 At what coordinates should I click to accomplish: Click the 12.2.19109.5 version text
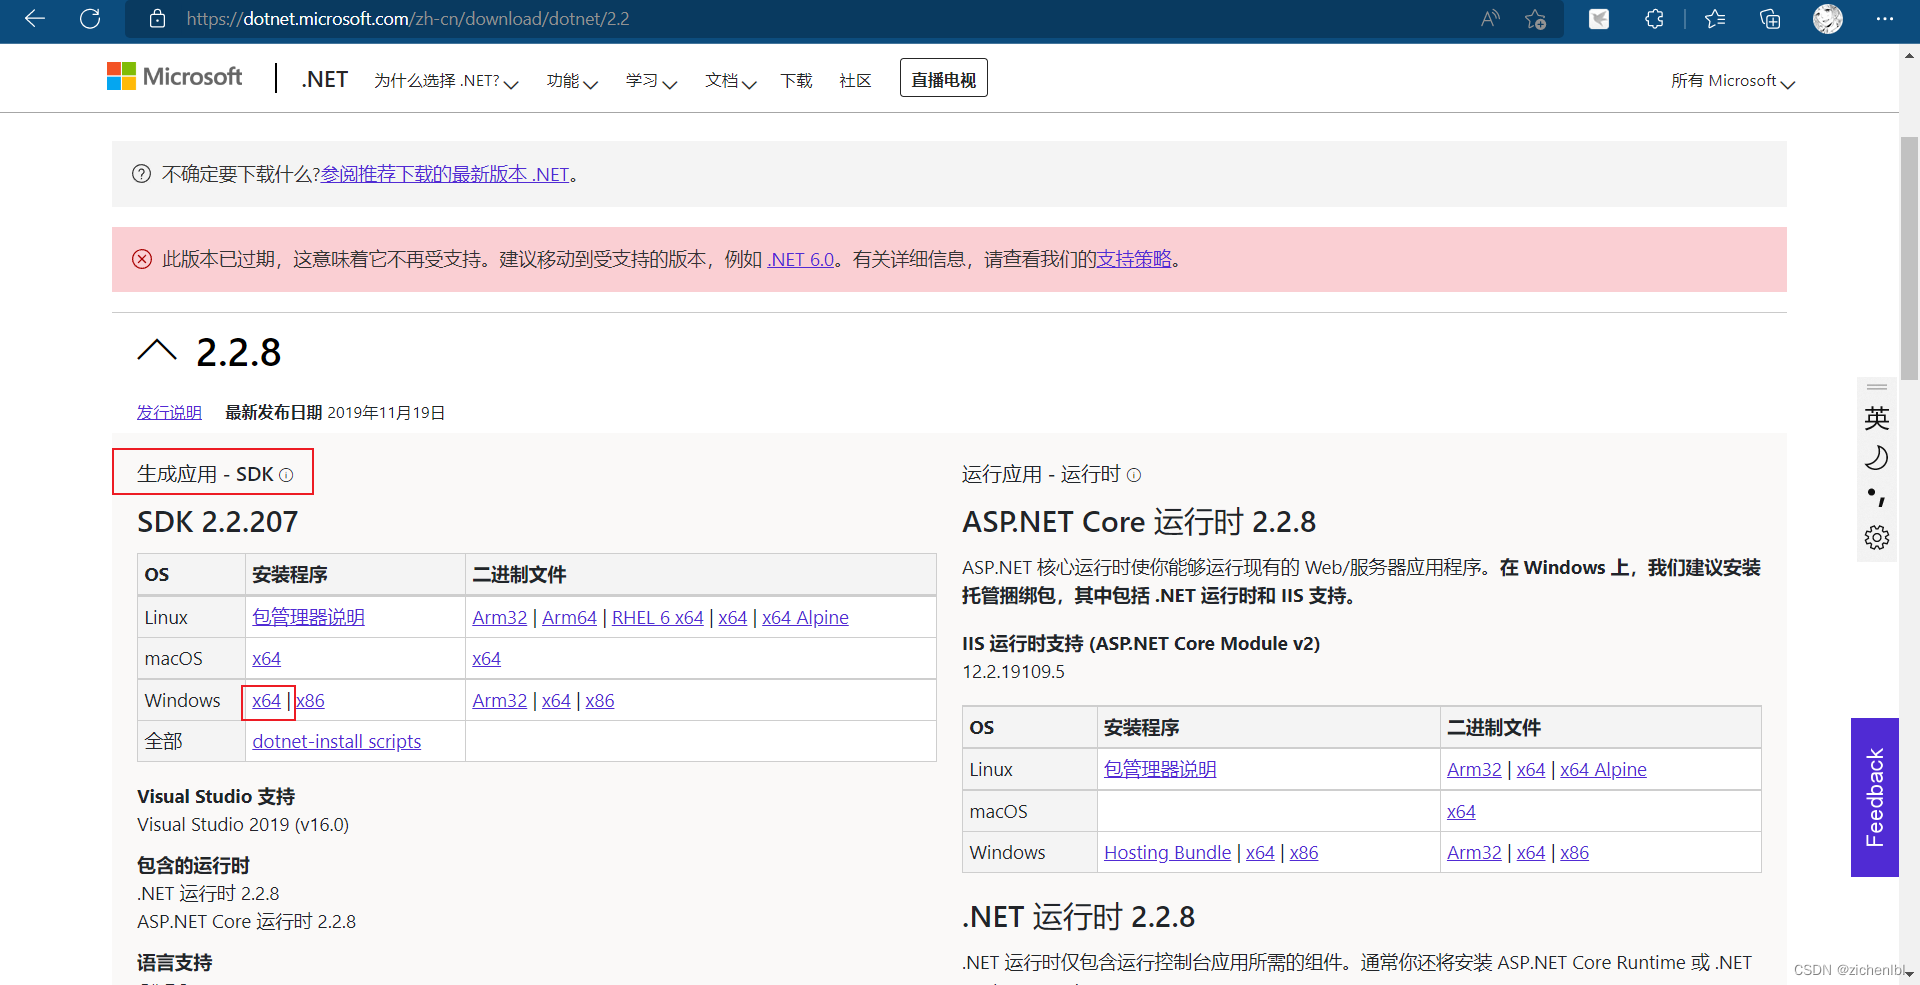coord(1013,672)
